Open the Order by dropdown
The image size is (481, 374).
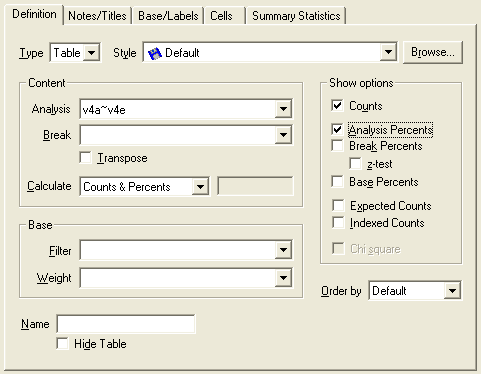click(452, 291)
